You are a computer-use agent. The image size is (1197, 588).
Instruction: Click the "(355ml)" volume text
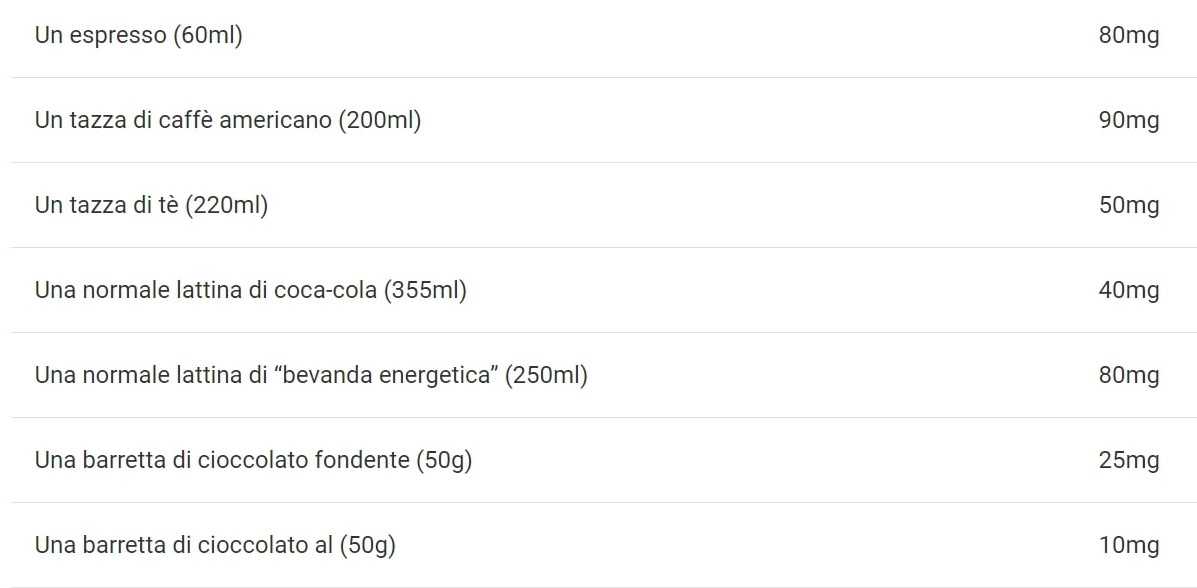(425, 291)
